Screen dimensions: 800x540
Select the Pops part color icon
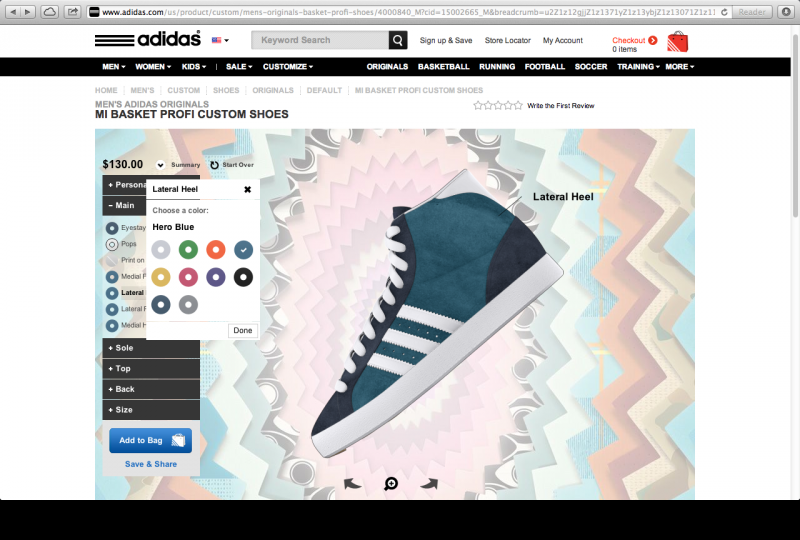(x=112, y=244)
